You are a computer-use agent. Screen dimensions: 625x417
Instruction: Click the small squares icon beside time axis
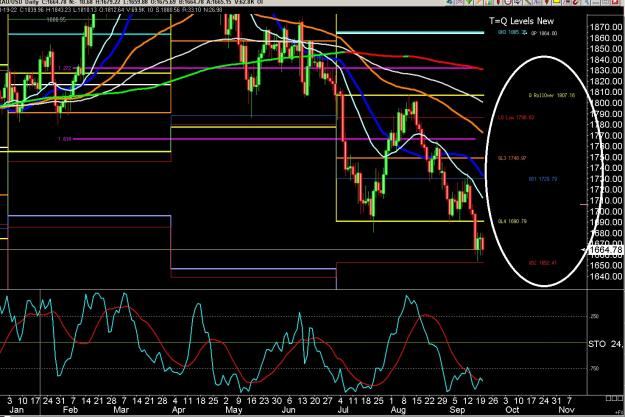(614, 398)
